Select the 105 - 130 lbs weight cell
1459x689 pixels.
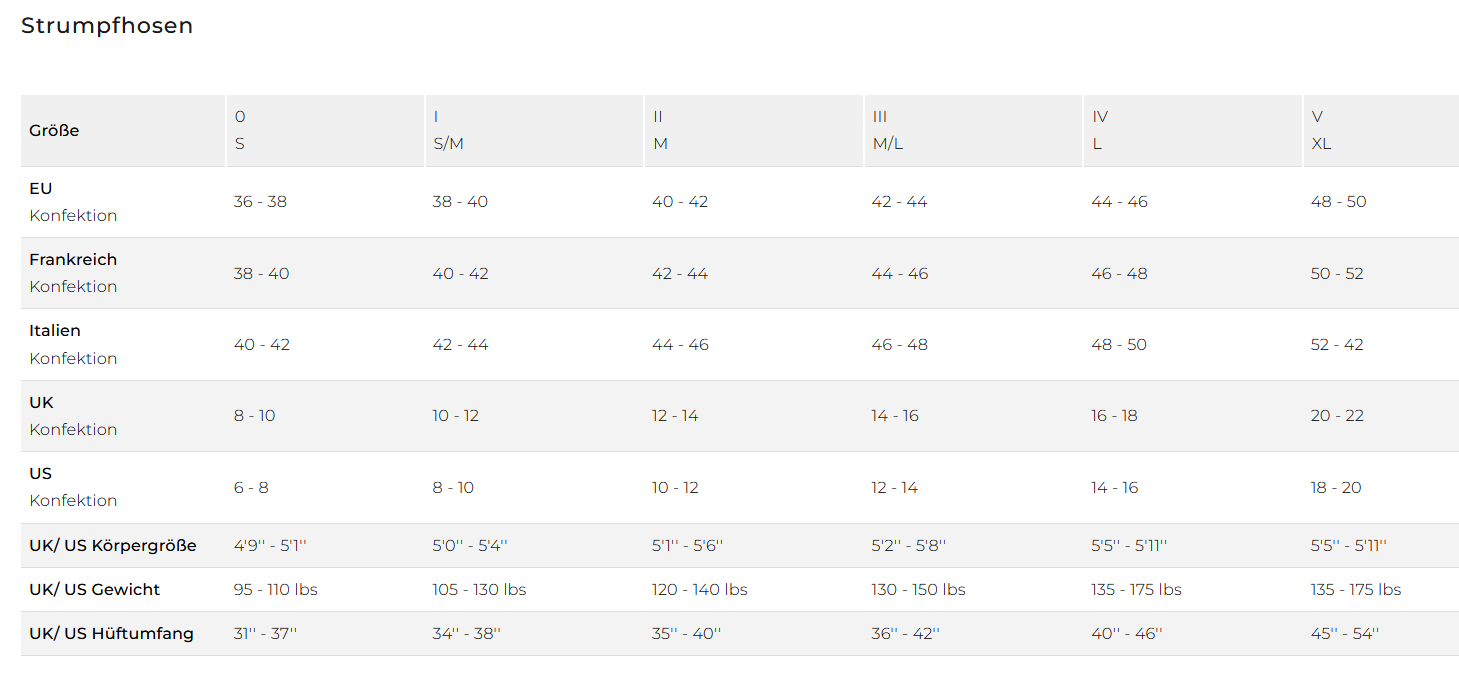click(x=479, y=590)
